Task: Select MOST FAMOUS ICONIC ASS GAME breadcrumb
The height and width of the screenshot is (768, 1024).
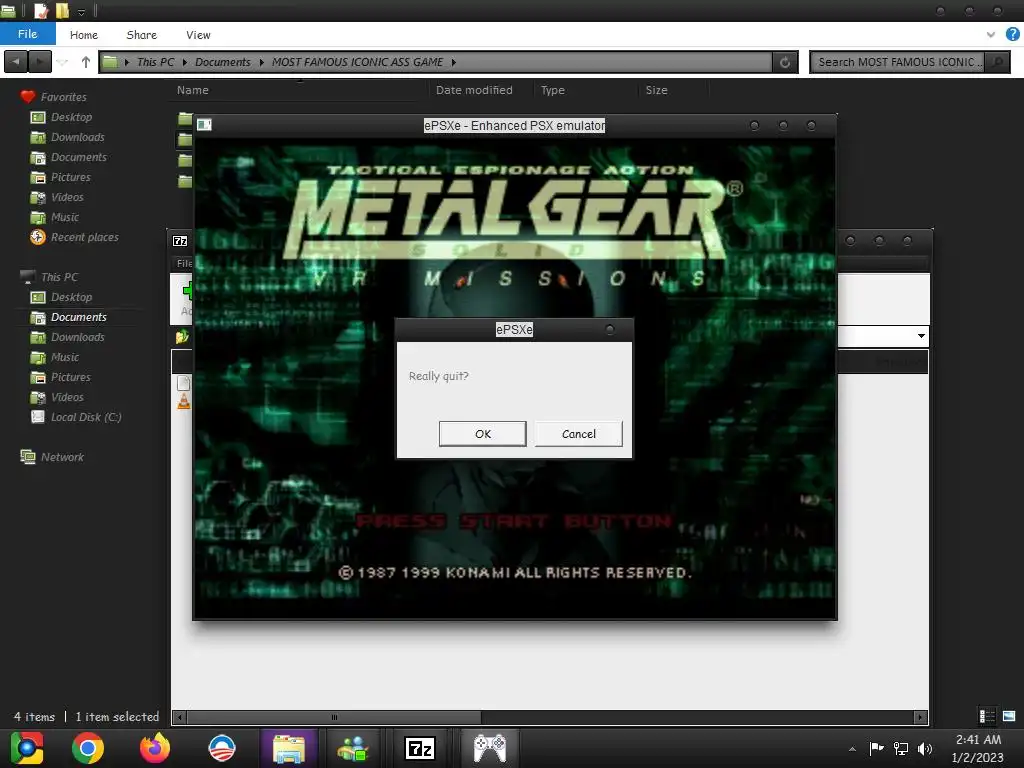Action: point(357,62)
